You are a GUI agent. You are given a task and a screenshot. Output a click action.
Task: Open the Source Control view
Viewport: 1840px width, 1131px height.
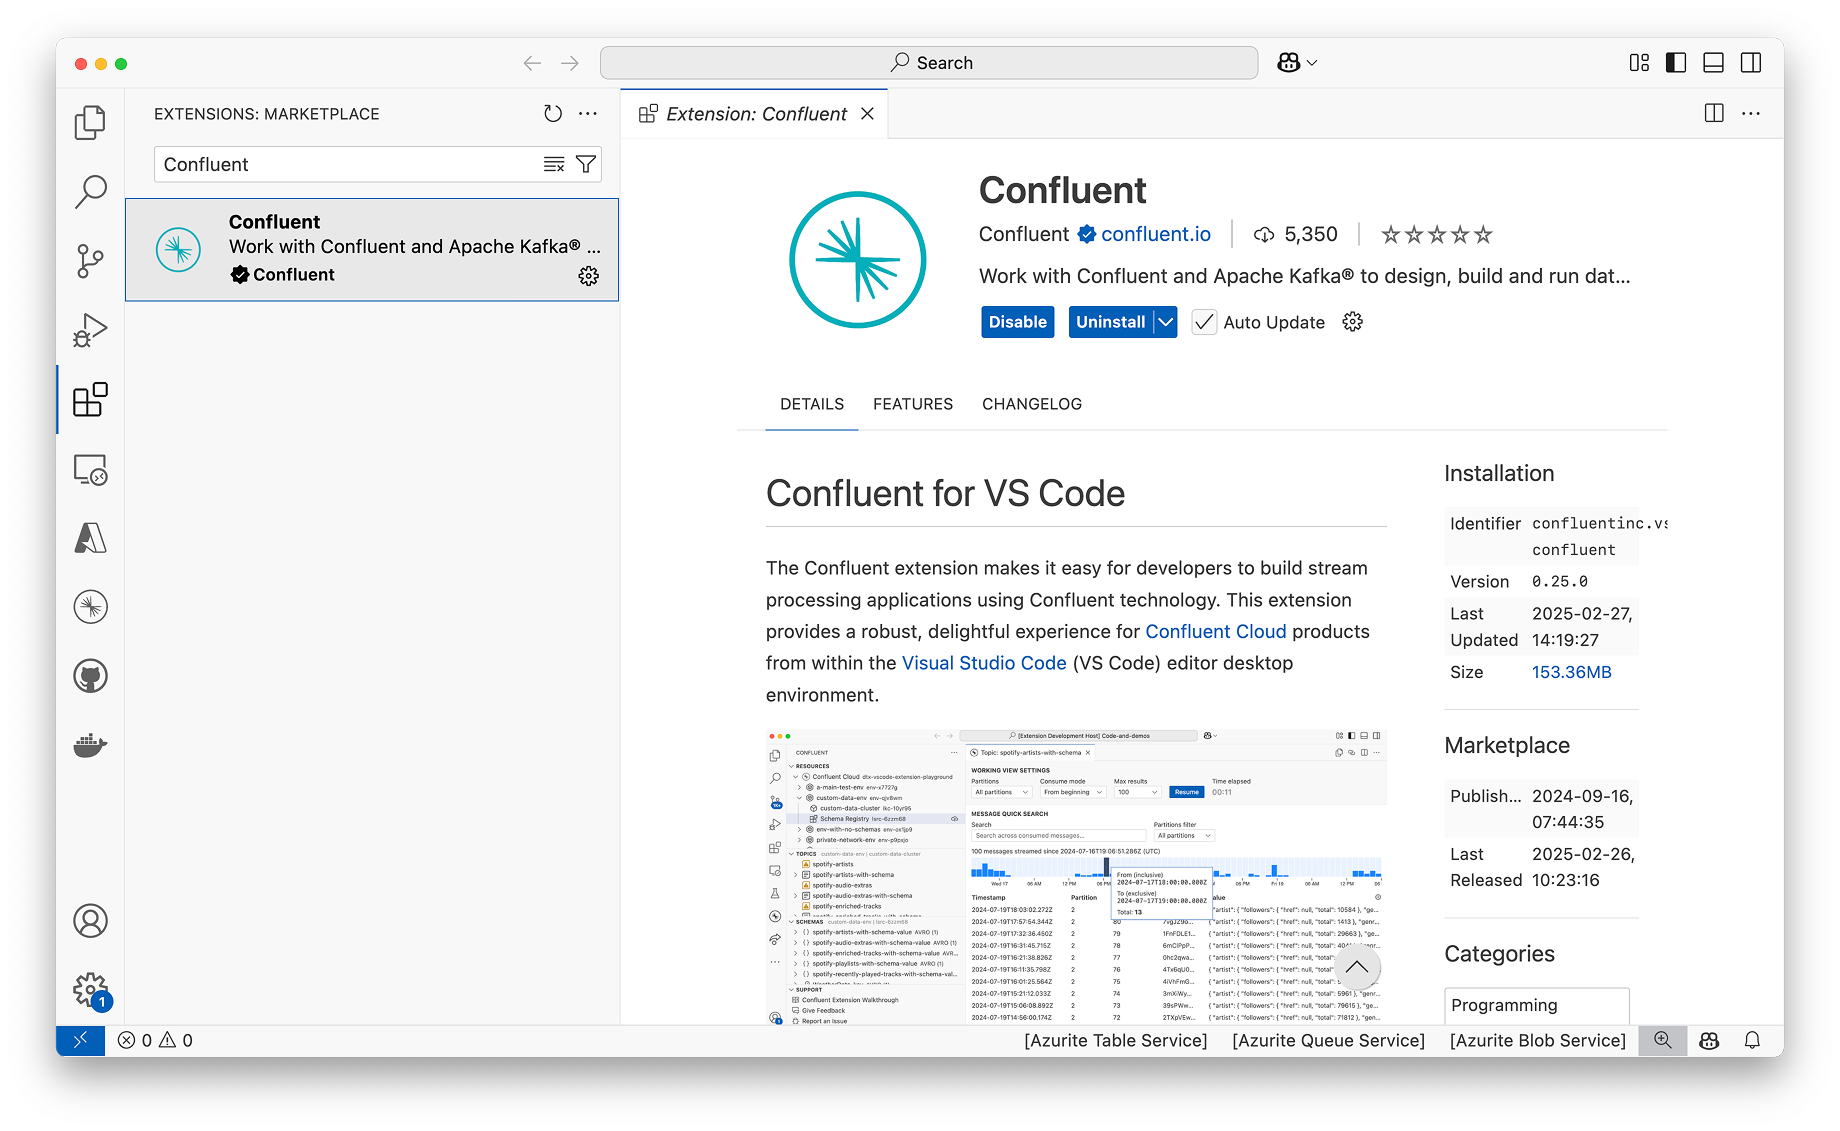(90, 261)
